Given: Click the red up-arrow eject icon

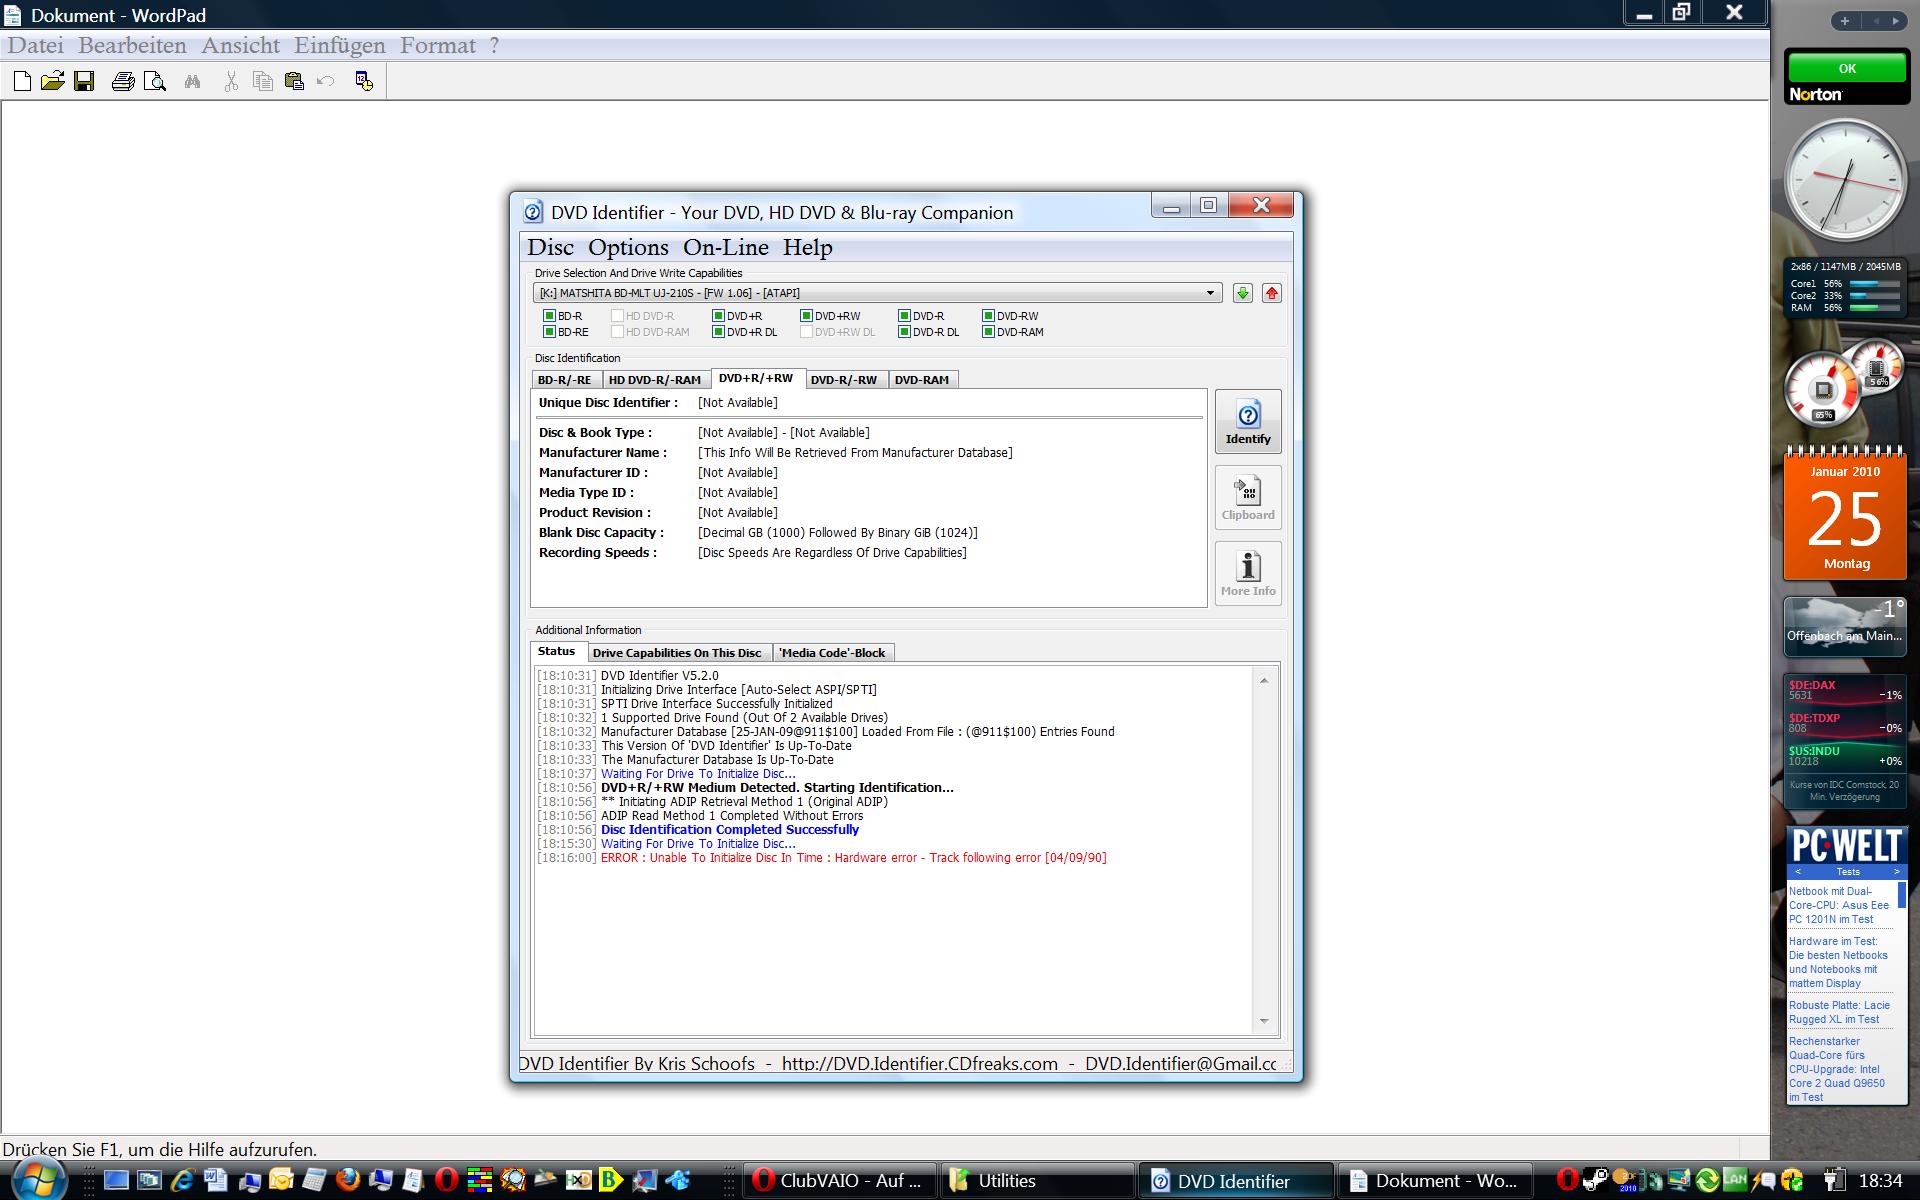Looking at the screenshot, I should 1271,293.
